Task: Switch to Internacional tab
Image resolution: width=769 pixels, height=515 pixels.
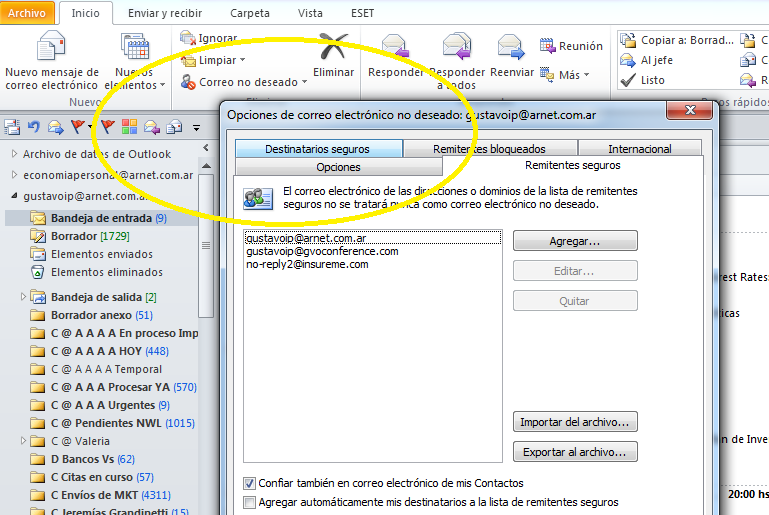Action: 640,149
